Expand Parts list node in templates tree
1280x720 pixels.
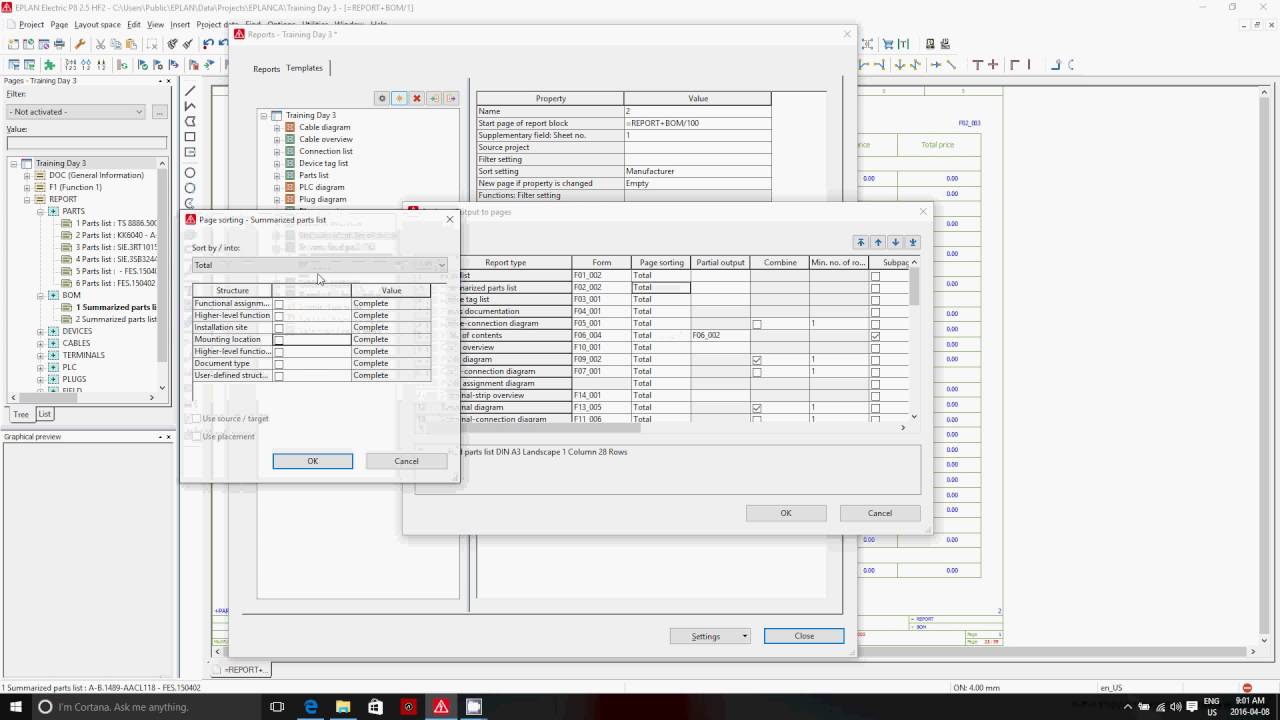[277, 176]
